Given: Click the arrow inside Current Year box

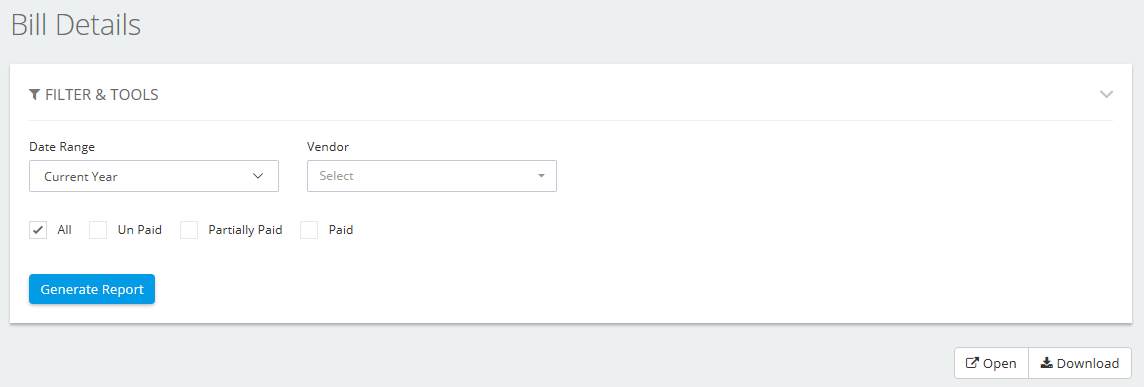Looking at the screenshot, I should [257, 176].
